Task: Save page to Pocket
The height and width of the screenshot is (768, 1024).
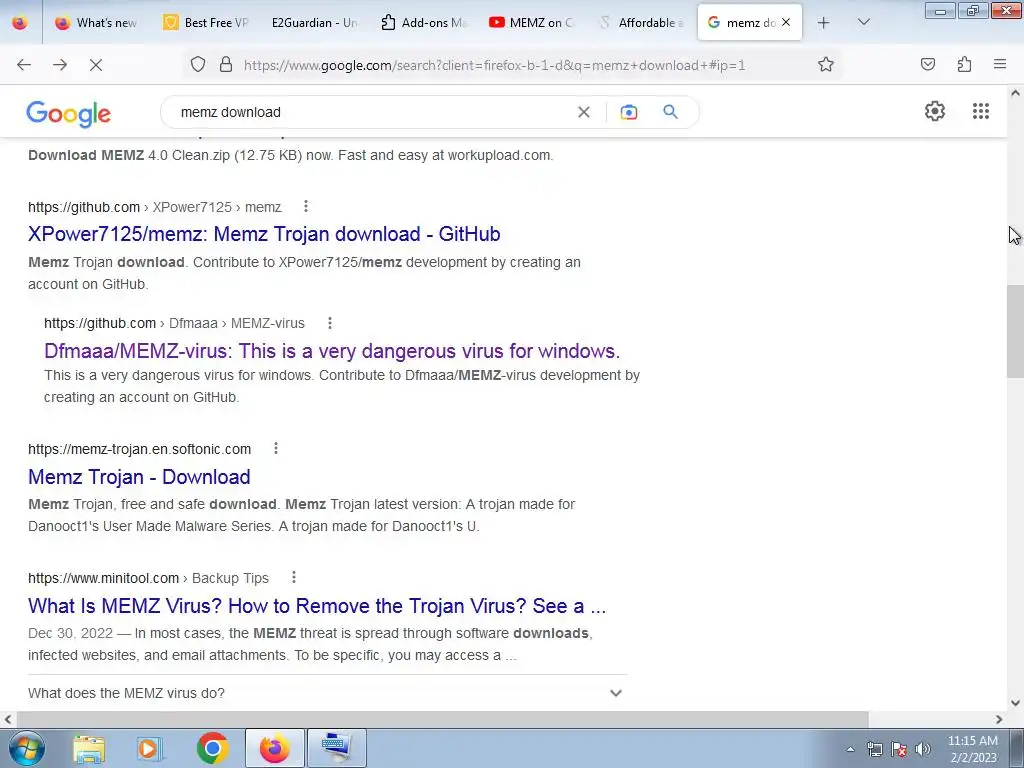Action: [x=927, y=64]
